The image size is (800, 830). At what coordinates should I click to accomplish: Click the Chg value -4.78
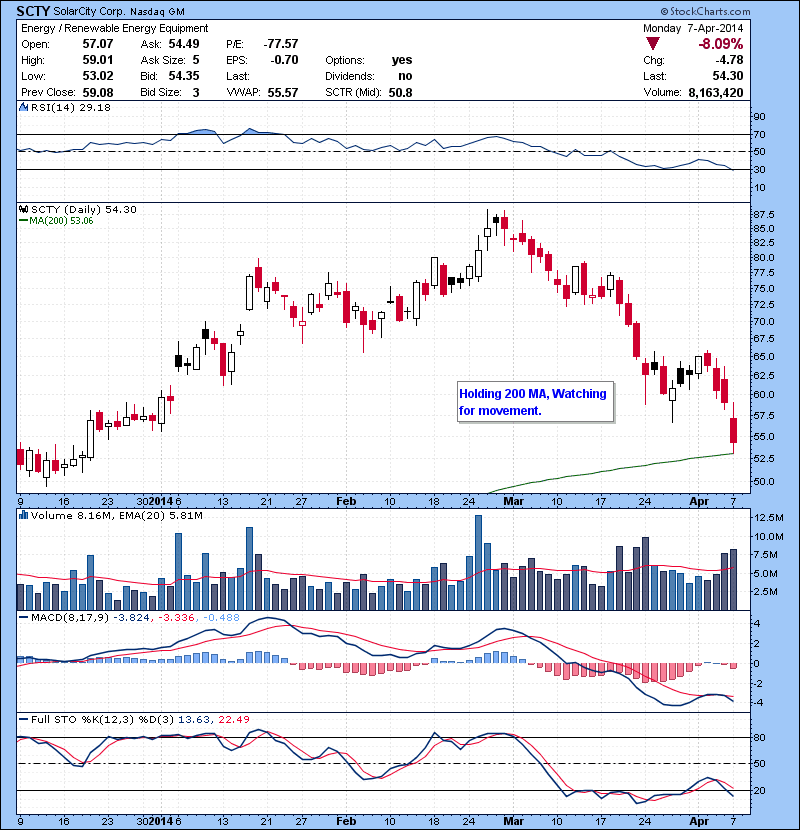(729, 60)
